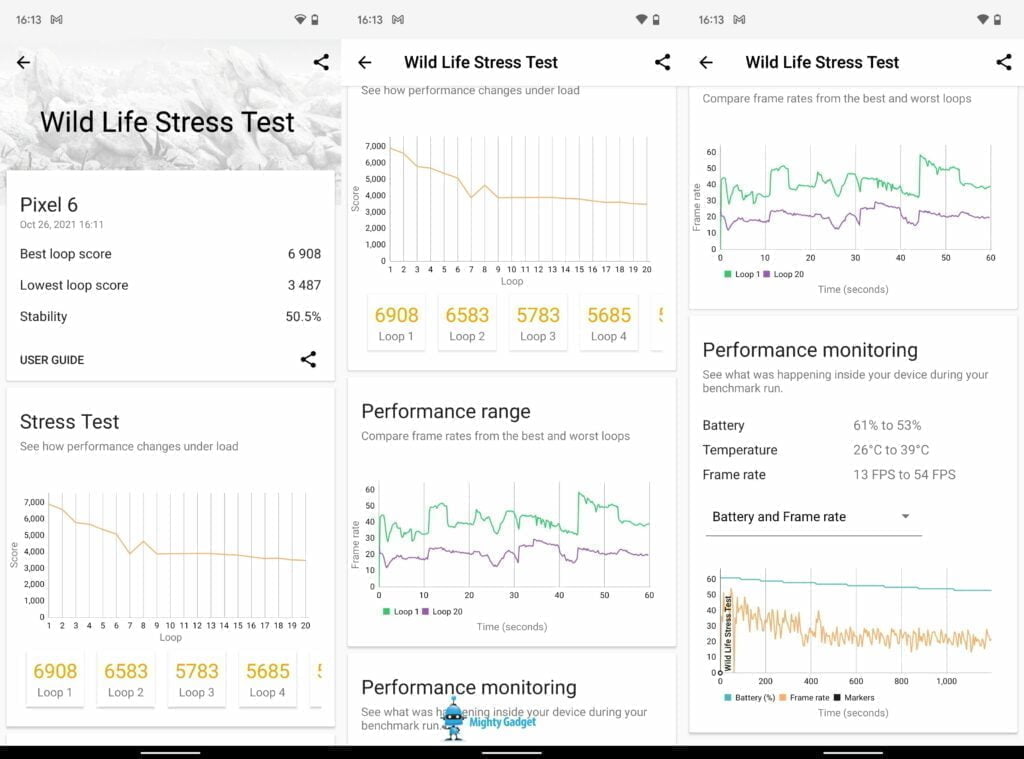Open the USER GUIDE link
Viewport: 1024px width, 759px height.
click(52, 360)
